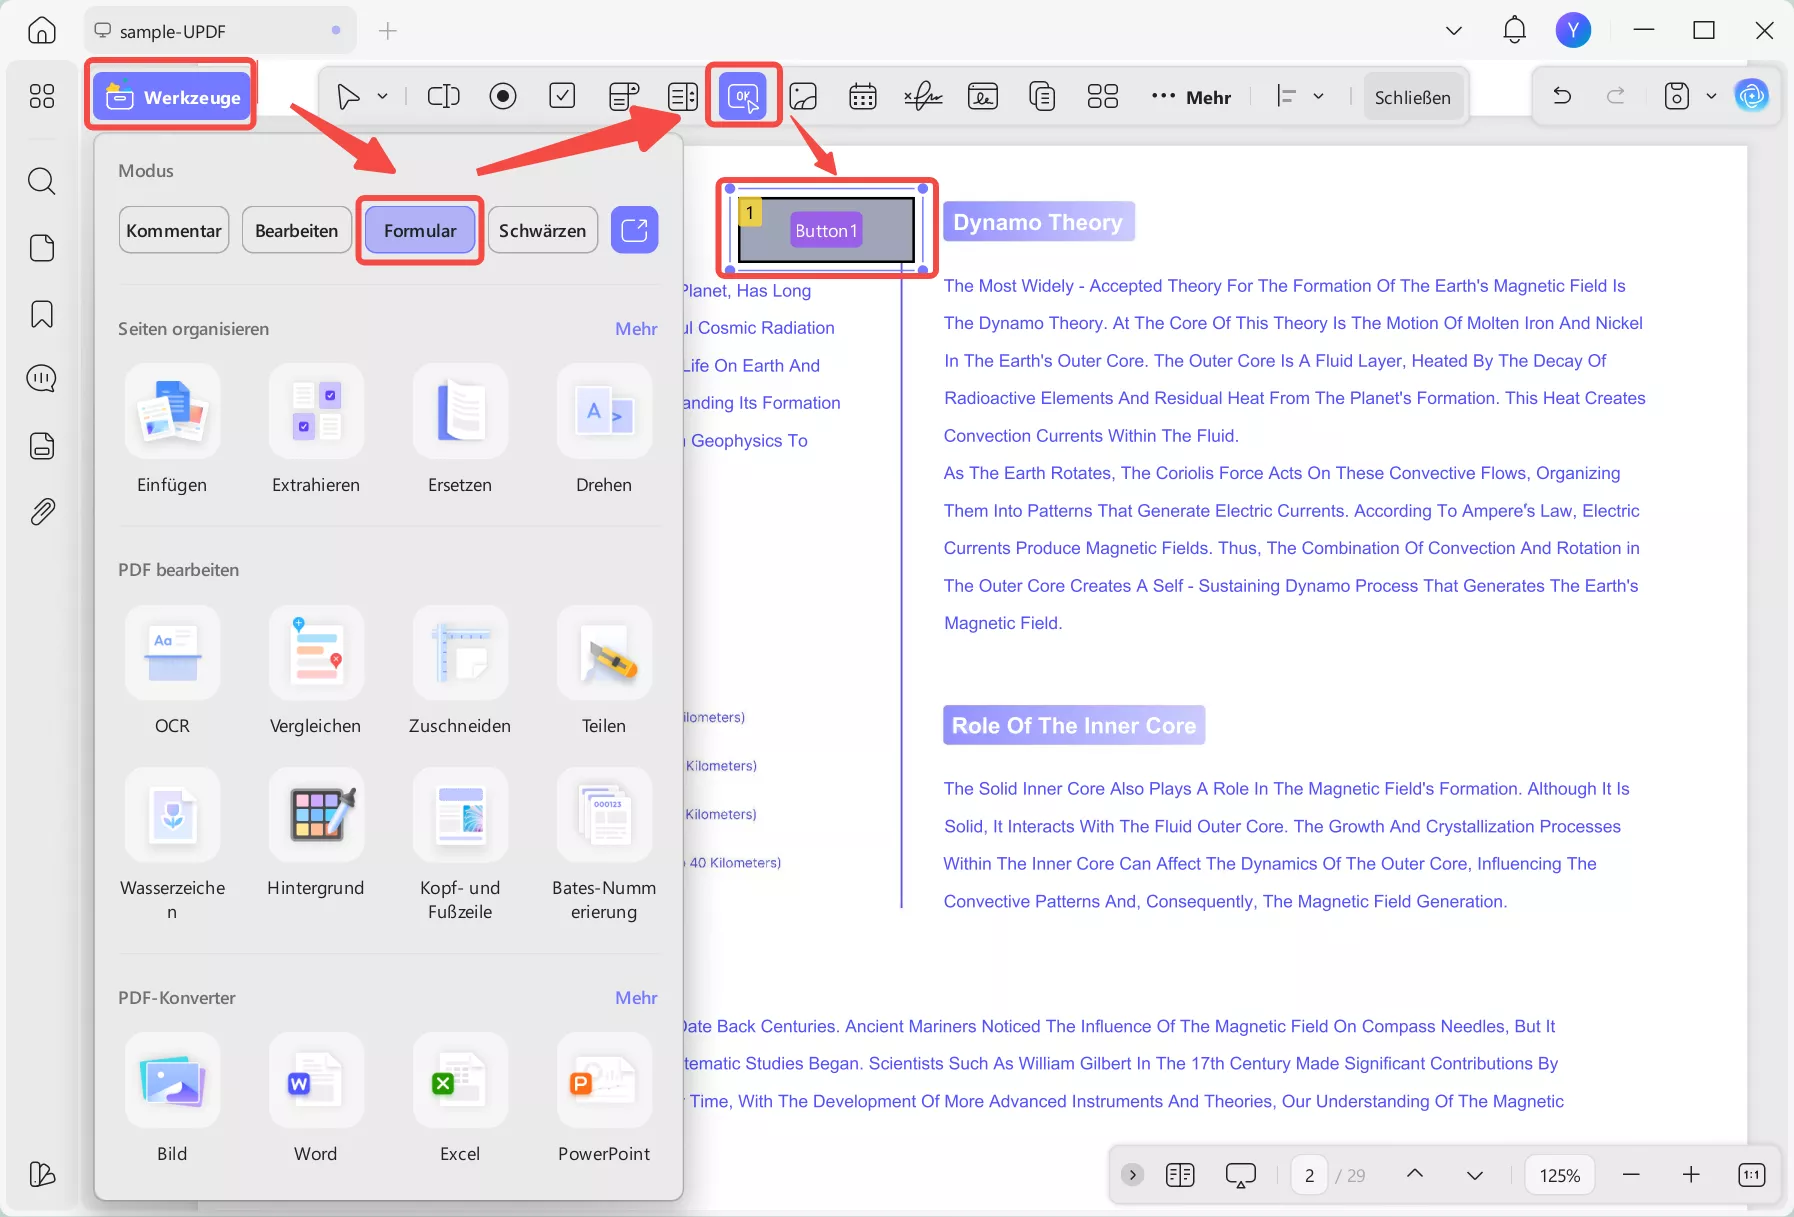Select the Button1 form field
The height and width of the screenshot is (1217, 1794).
point(826,230)
